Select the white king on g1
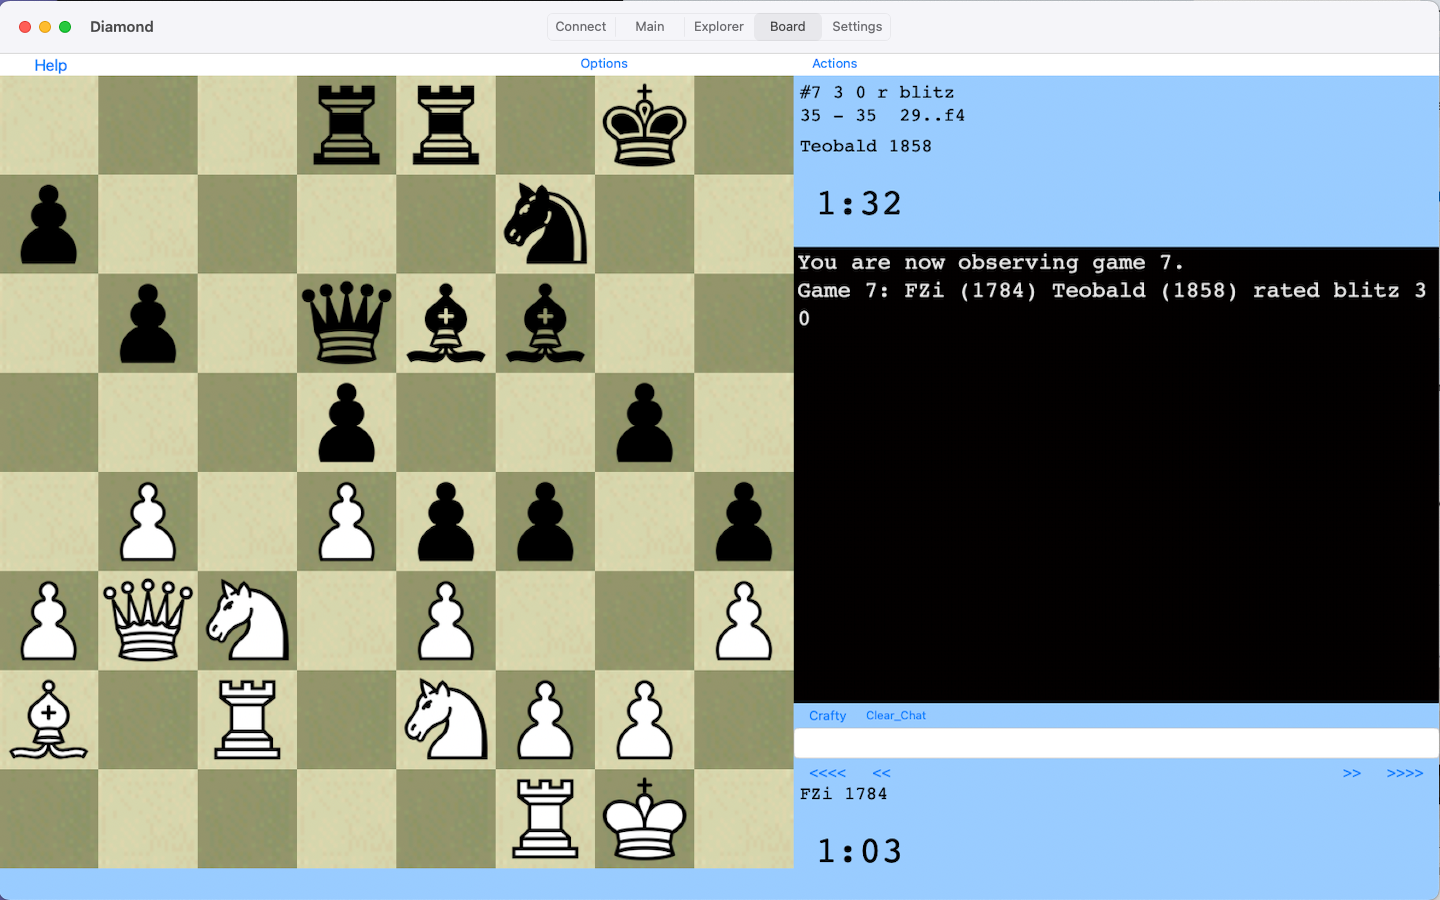 645,818
